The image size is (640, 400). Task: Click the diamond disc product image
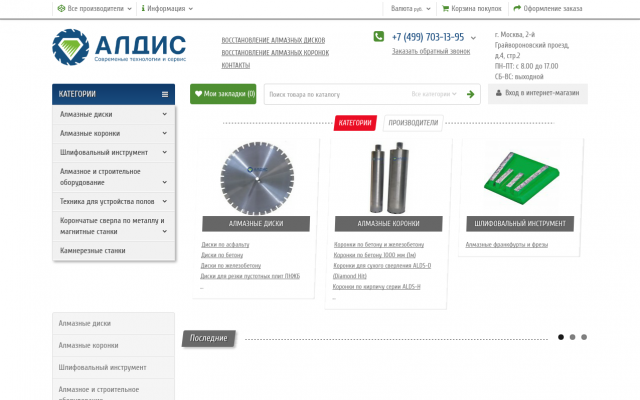257,178
